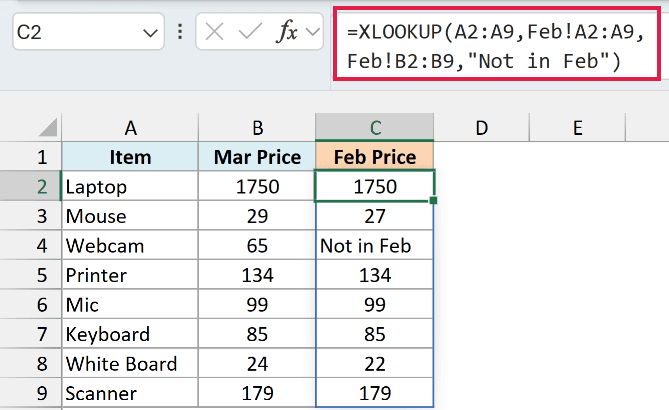Screen dimensions: 669x410
Task: Select empty cell D2
Action: click(482, 186)
